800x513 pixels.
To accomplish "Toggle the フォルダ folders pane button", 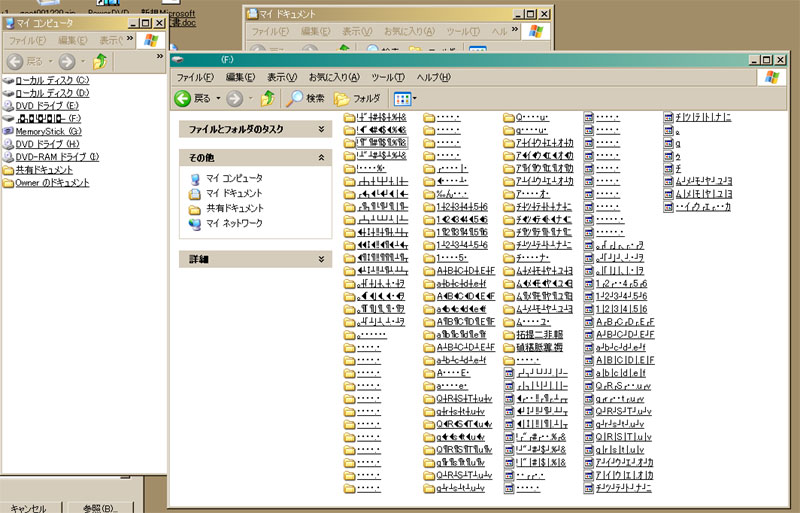I will (357, 98).
